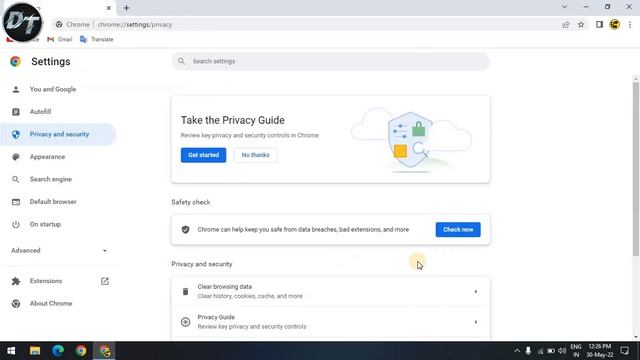Click the Get started button

point(203,155)
